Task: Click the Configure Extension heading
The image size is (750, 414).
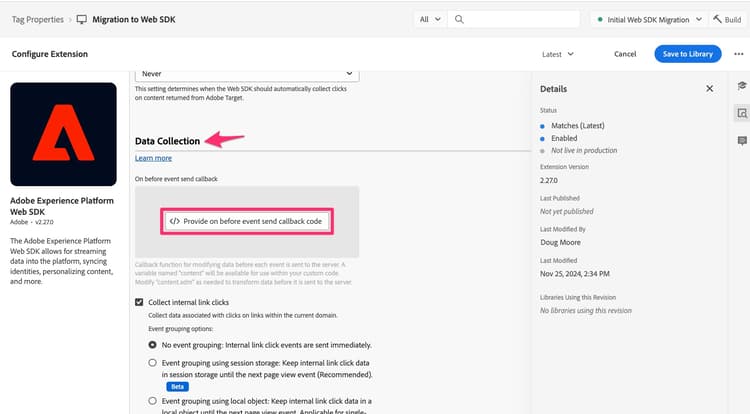Action: tap(50, 54)
